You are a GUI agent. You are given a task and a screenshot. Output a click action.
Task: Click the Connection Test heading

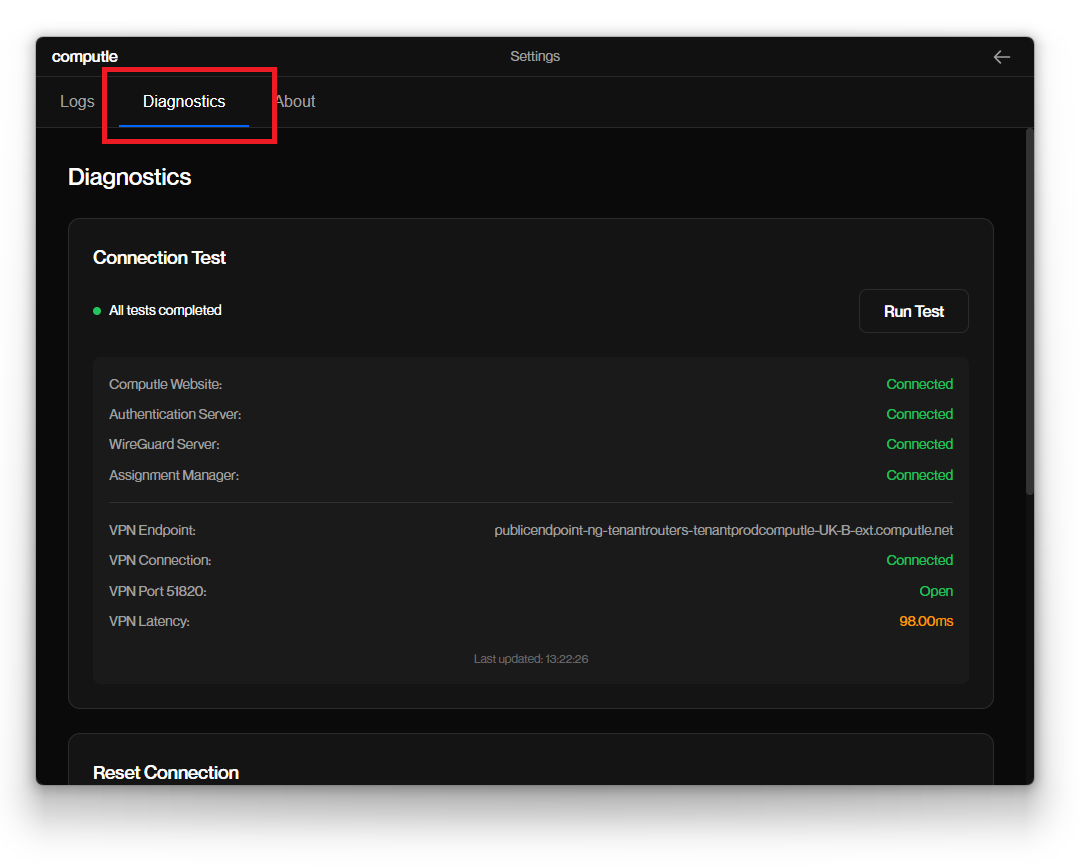(160, 258)
